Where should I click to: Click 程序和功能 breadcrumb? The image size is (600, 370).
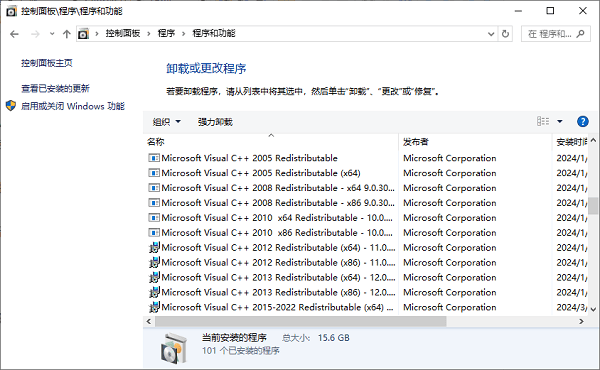(x=214, y=34)
